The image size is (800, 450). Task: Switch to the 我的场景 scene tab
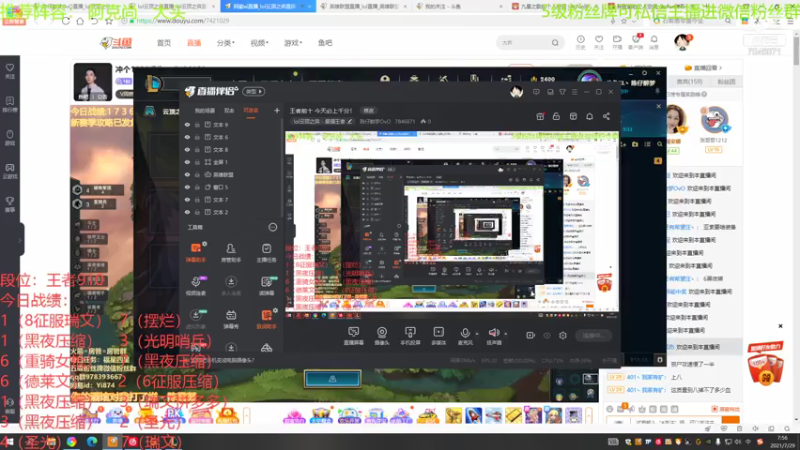tap(205, 111)
